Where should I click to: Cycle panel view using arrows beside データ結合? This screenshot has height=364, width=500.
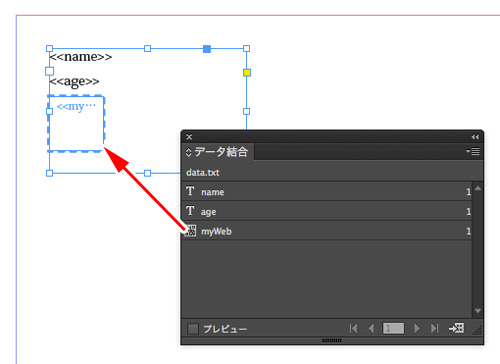[188, 152]
